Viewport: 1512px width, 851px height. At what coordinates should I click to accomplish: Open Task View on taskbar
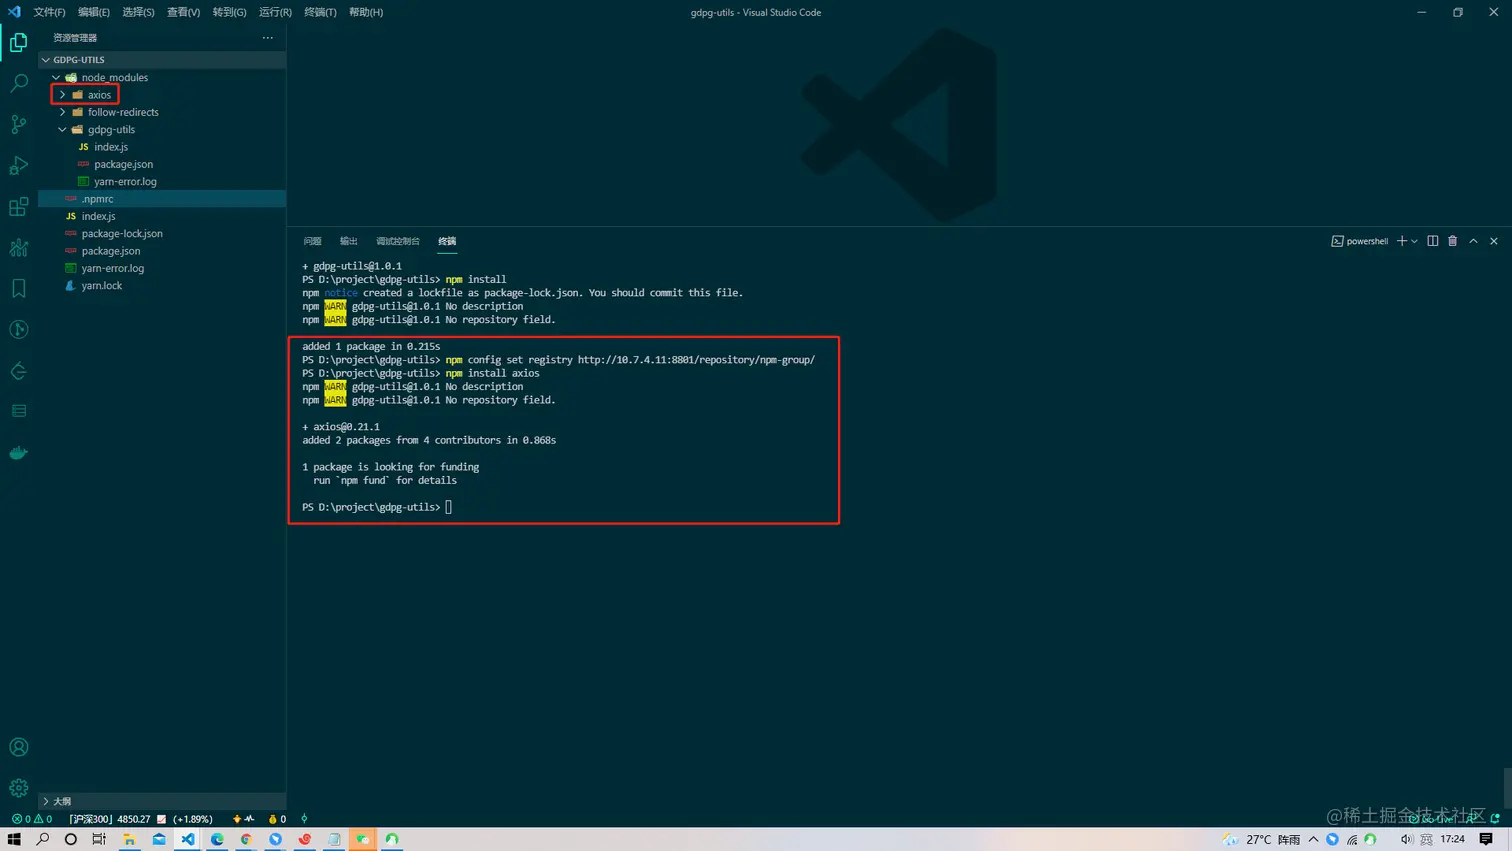click(x=99, y=839)
